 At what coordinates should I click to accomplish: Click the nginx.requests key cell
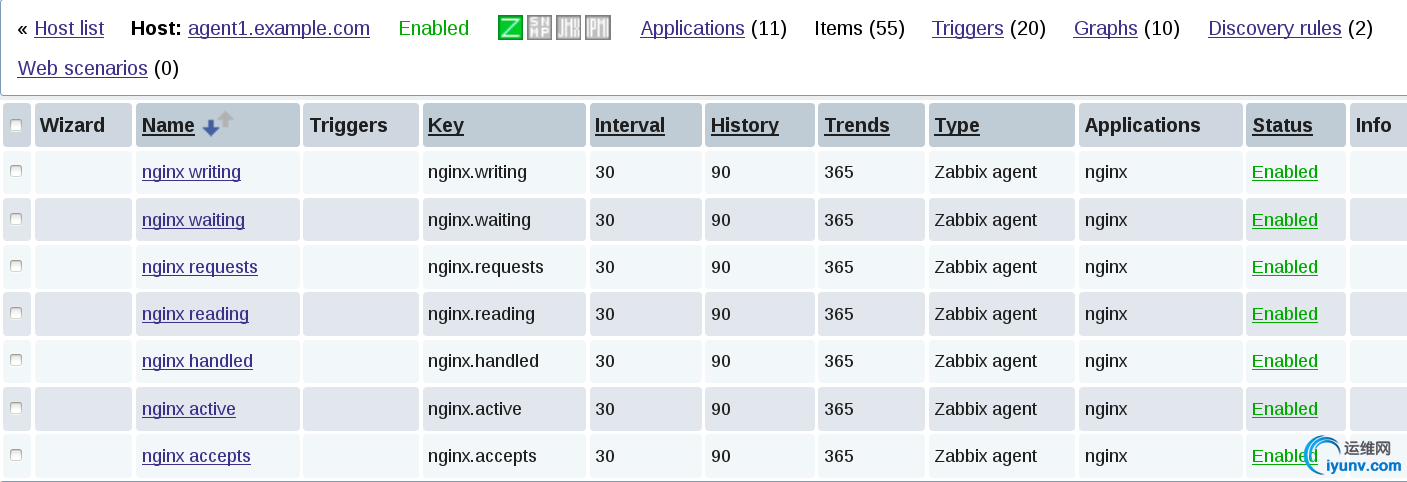[x=504, y=267]
